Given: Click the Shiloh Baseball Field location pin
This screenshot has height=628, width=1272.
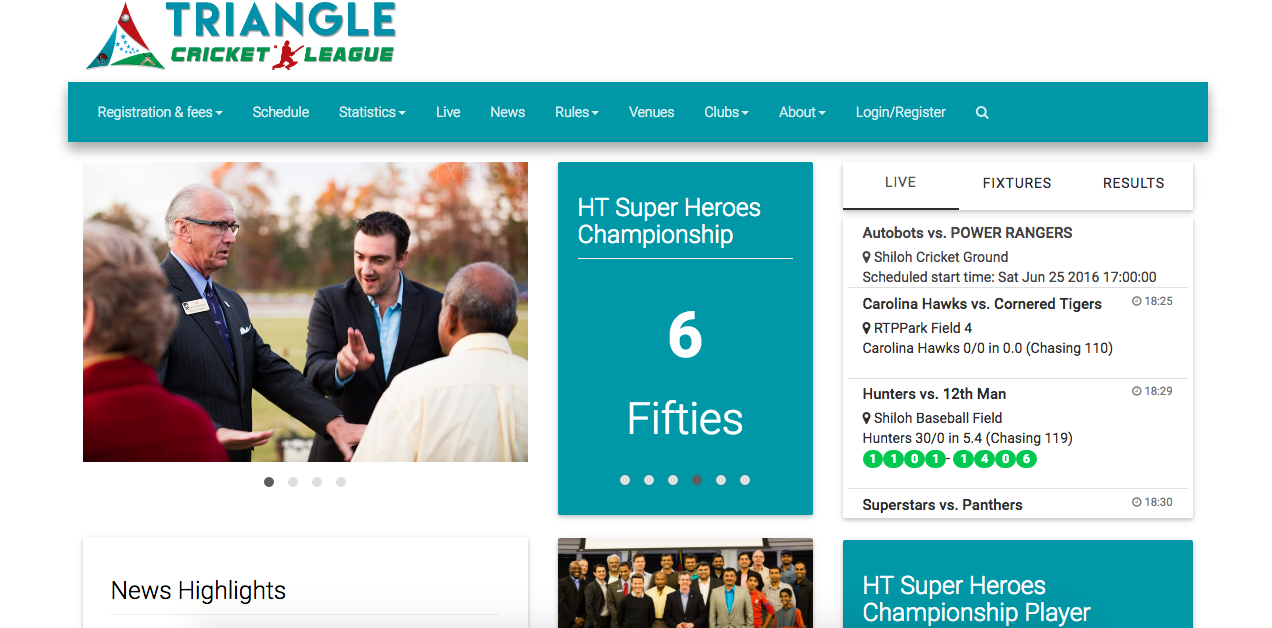Looking at the screenshot, I should click(867, 418).
